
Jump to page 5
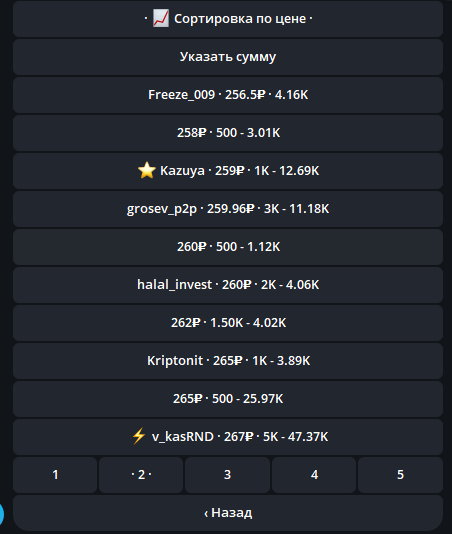click(x=400, y=475)
